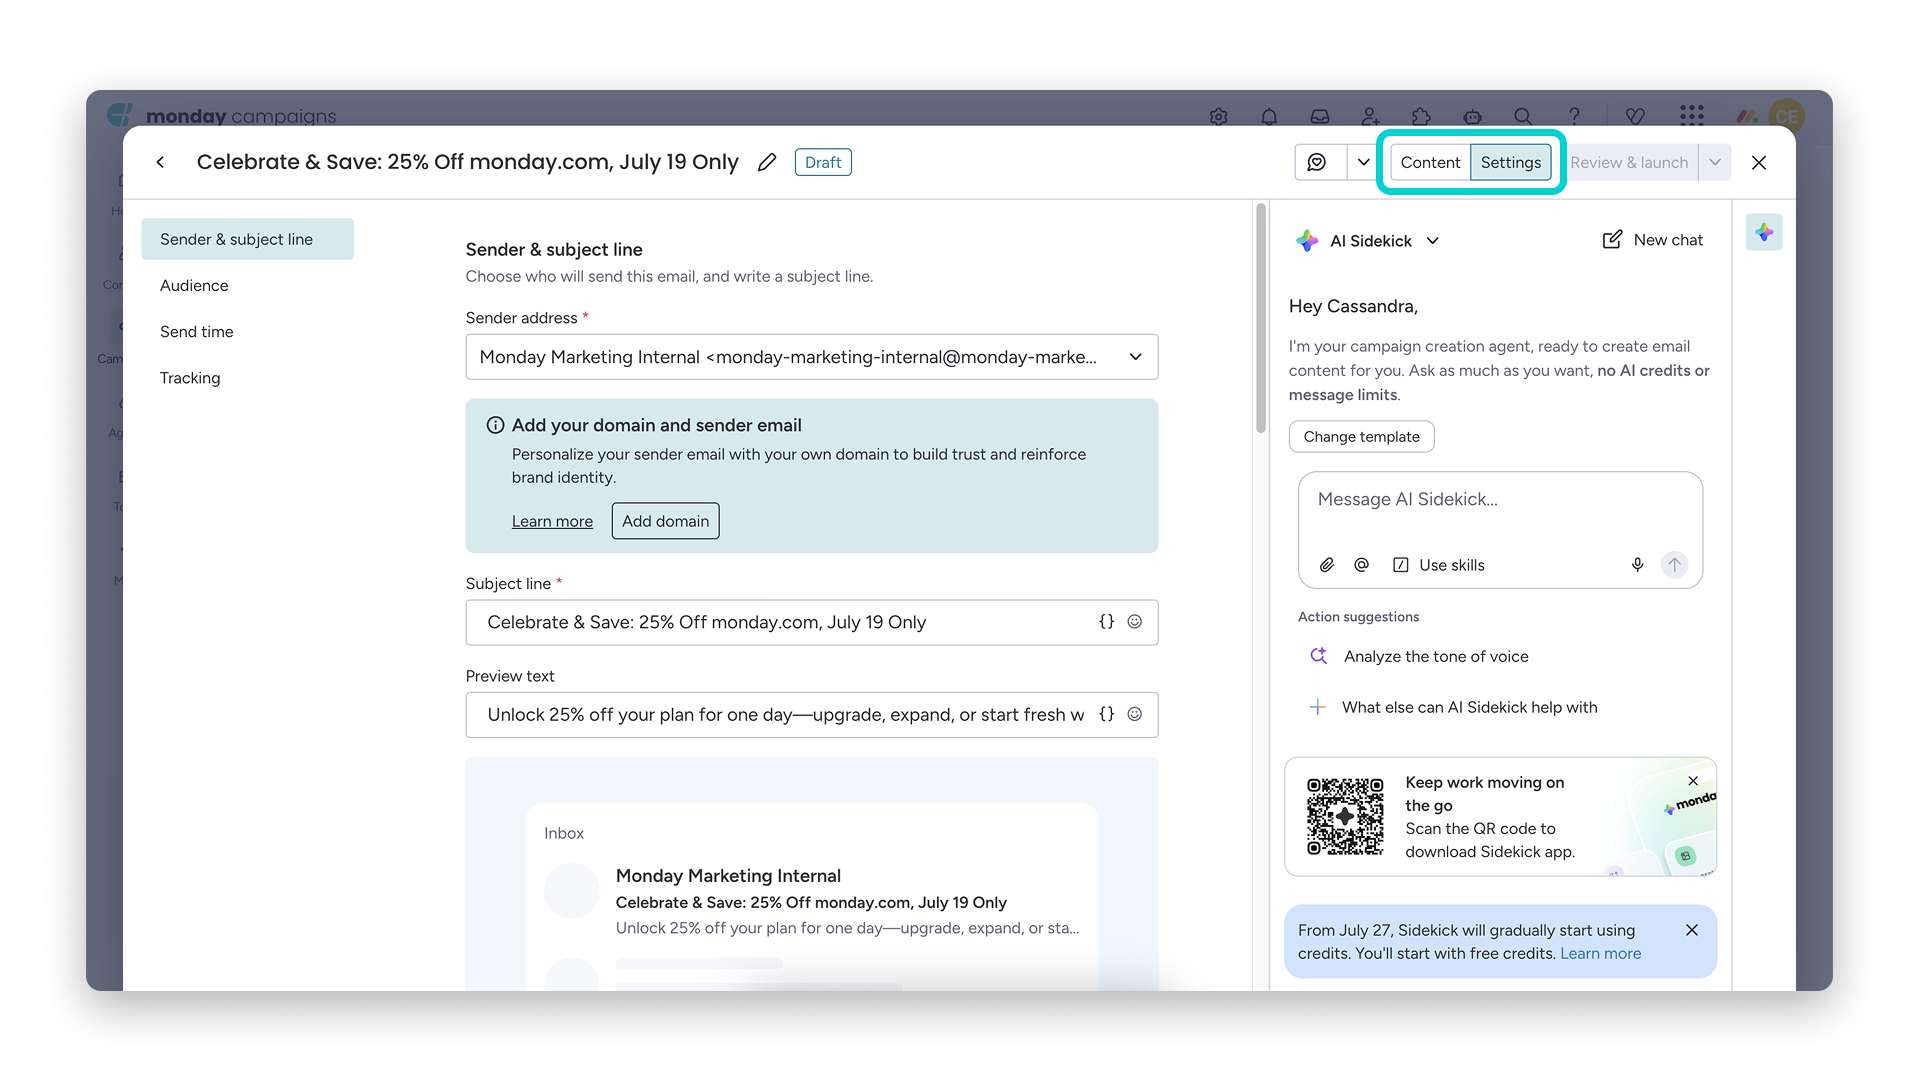Screen dimensions: 1920x1080
Task: Click into the Message AI Sidekick field
Action: tap(1500, 510)
